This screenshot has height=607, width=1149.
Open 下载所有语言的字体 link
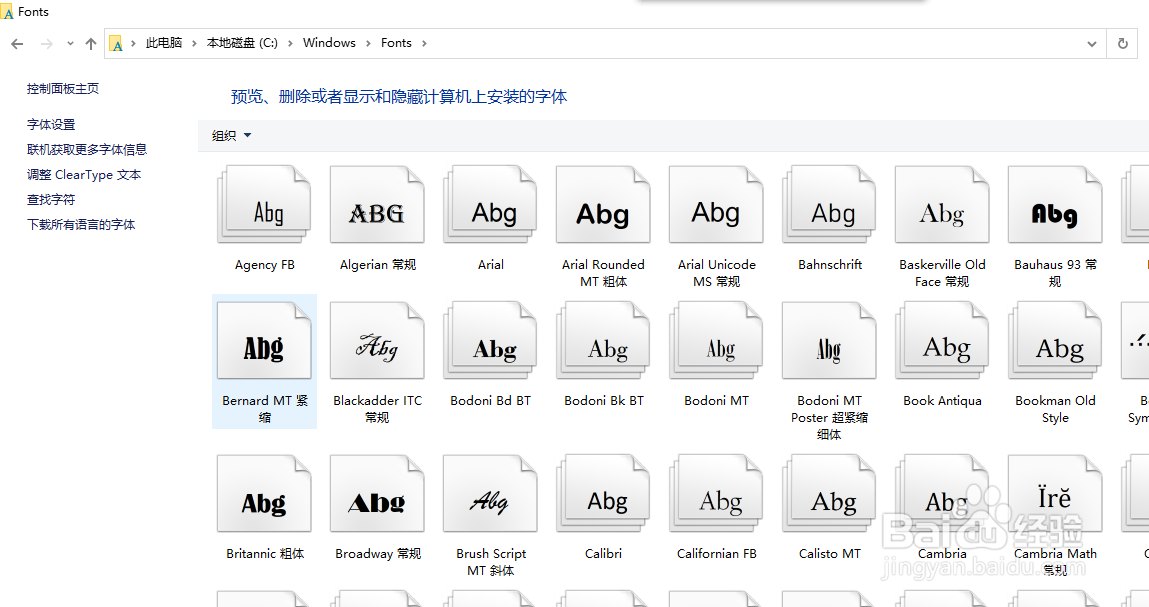click(x=81, y=224)
